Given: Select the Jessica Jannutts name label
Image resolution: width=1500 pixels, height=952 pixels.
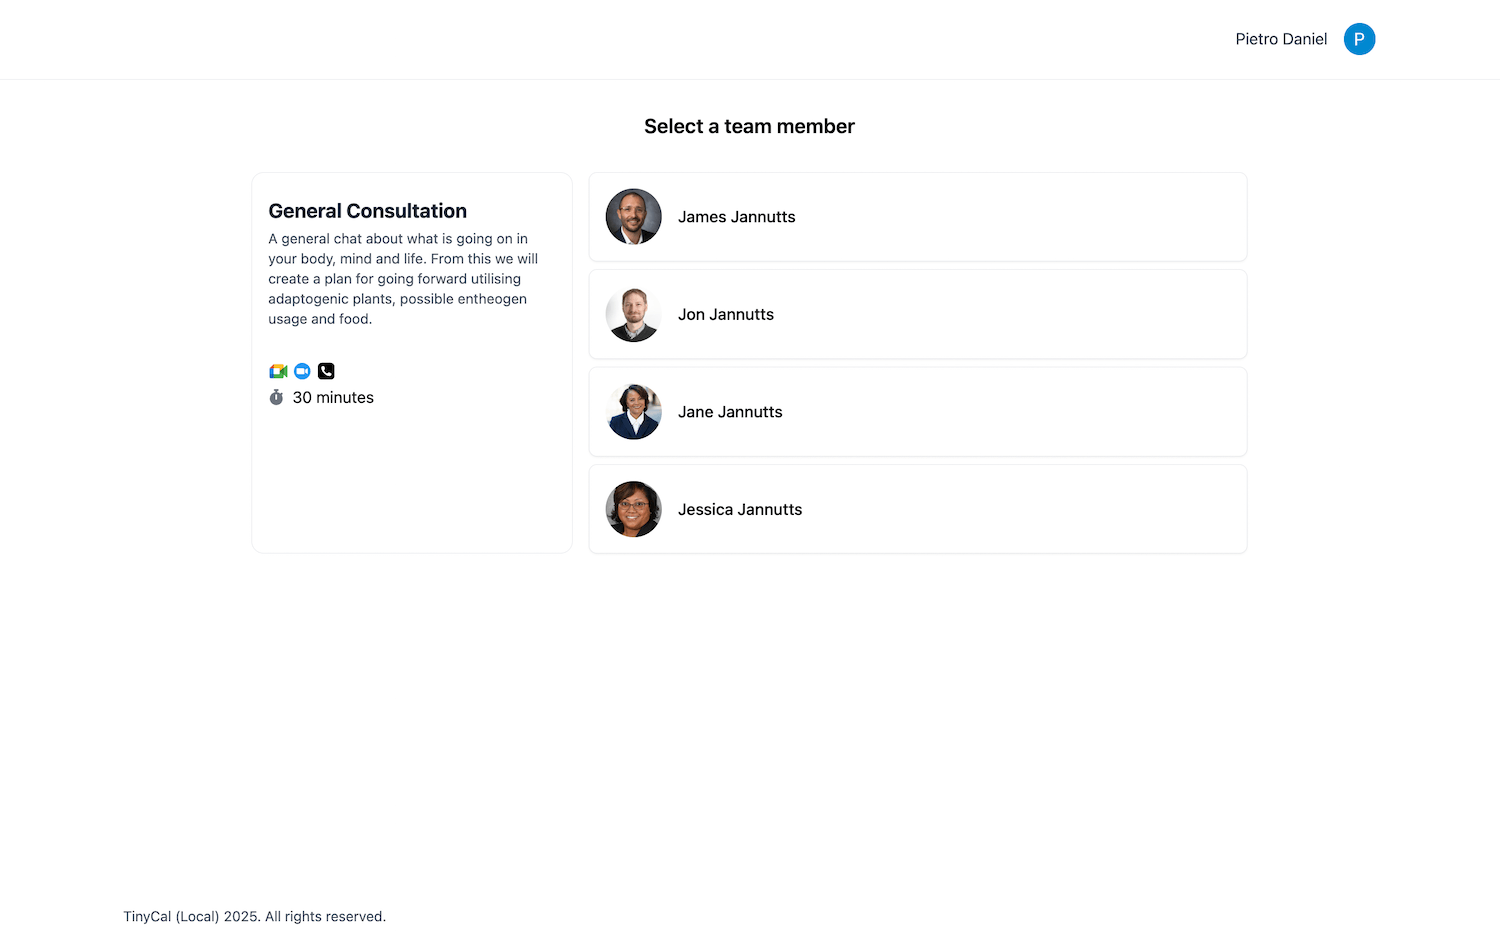Looking at the screenshot, I should tap(739, 509).
